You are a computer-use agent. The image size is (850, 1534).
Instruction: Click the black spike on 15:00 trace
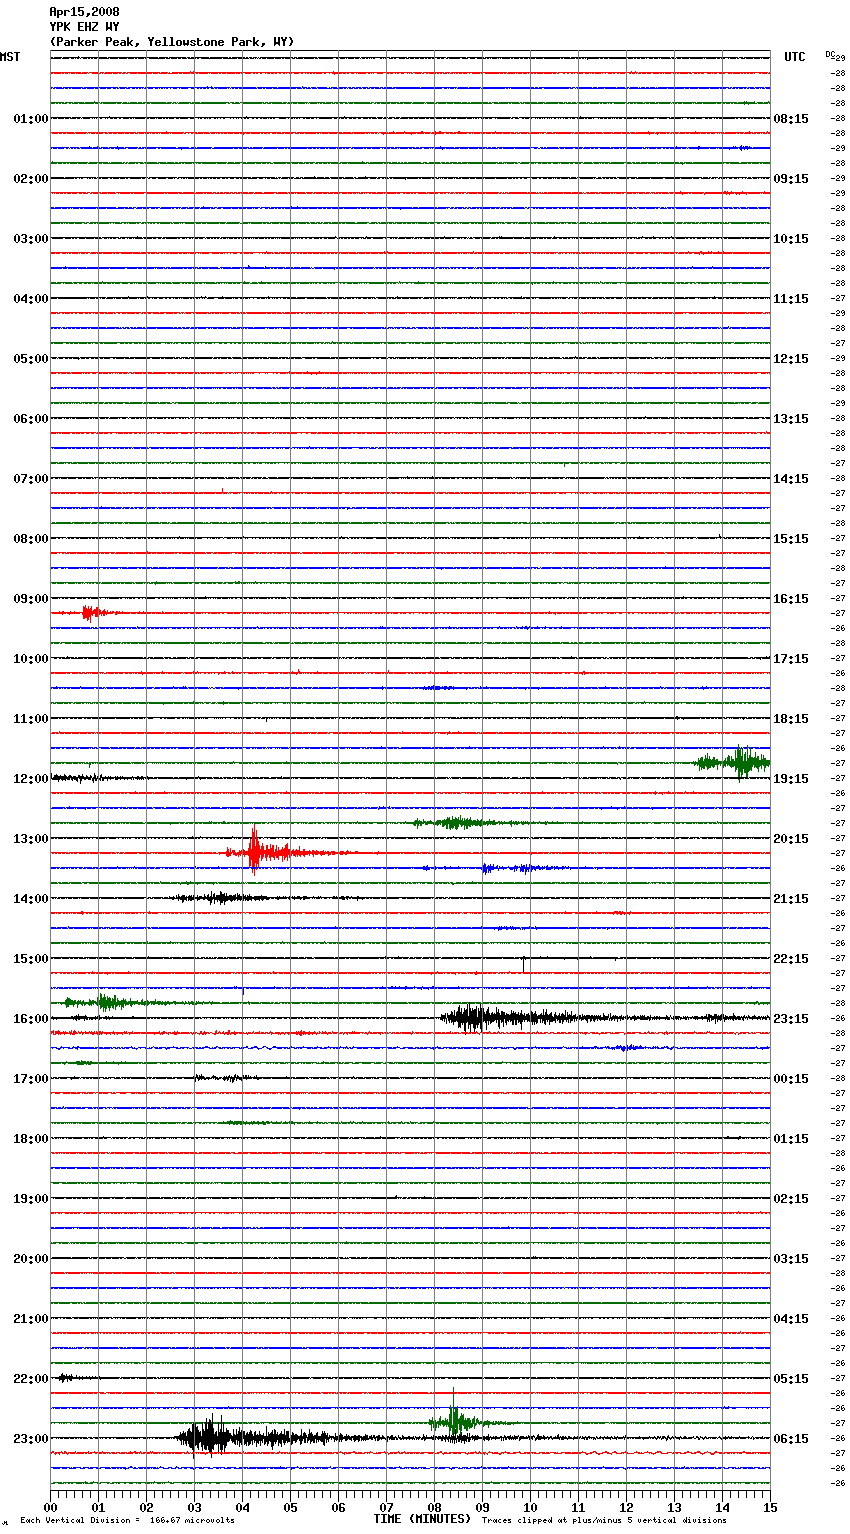point(523,963)
